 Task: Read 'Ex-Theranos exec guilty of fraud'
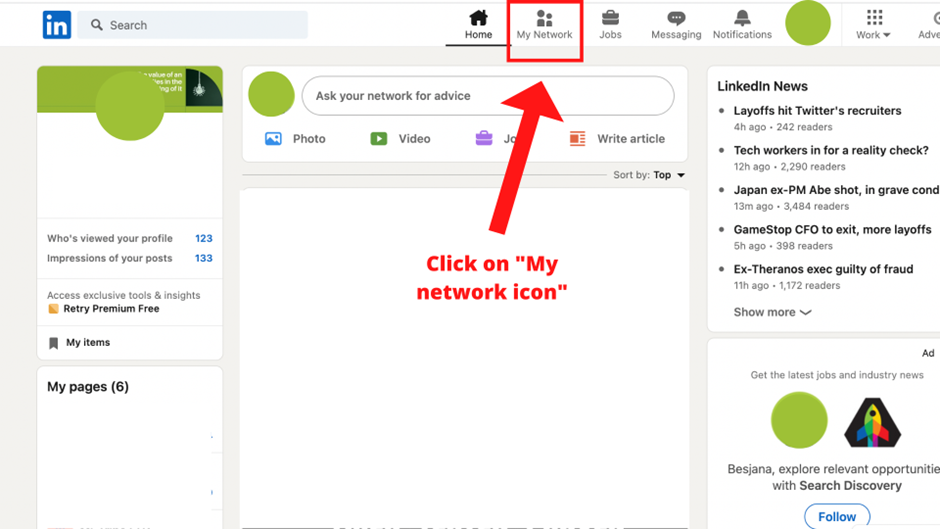pos(824,269)
